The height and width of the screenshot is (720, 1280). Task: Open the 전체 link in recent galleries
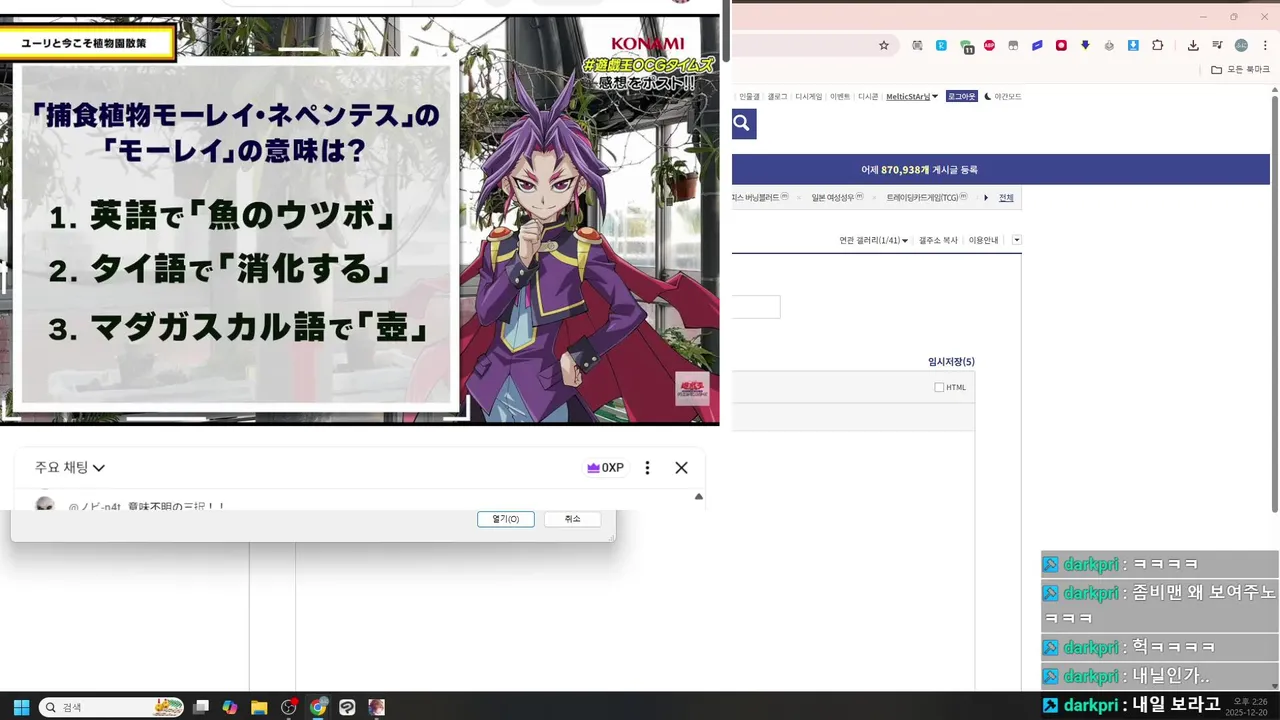(x=1006, y=197)
